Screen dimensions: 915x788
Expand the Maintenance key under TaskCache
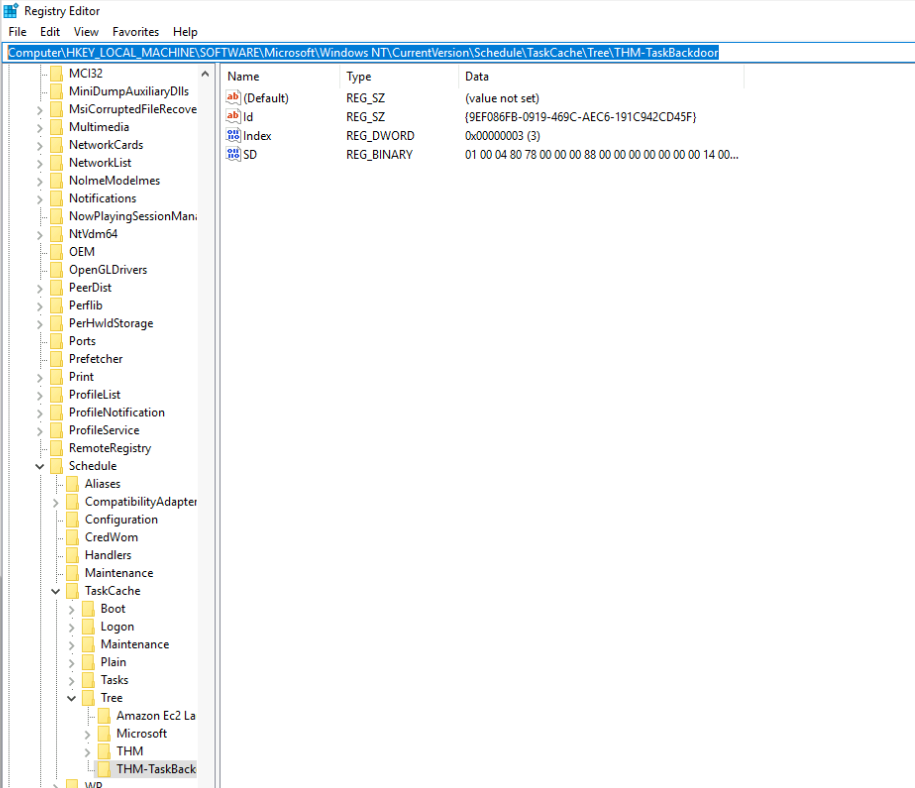coord(71,645)
